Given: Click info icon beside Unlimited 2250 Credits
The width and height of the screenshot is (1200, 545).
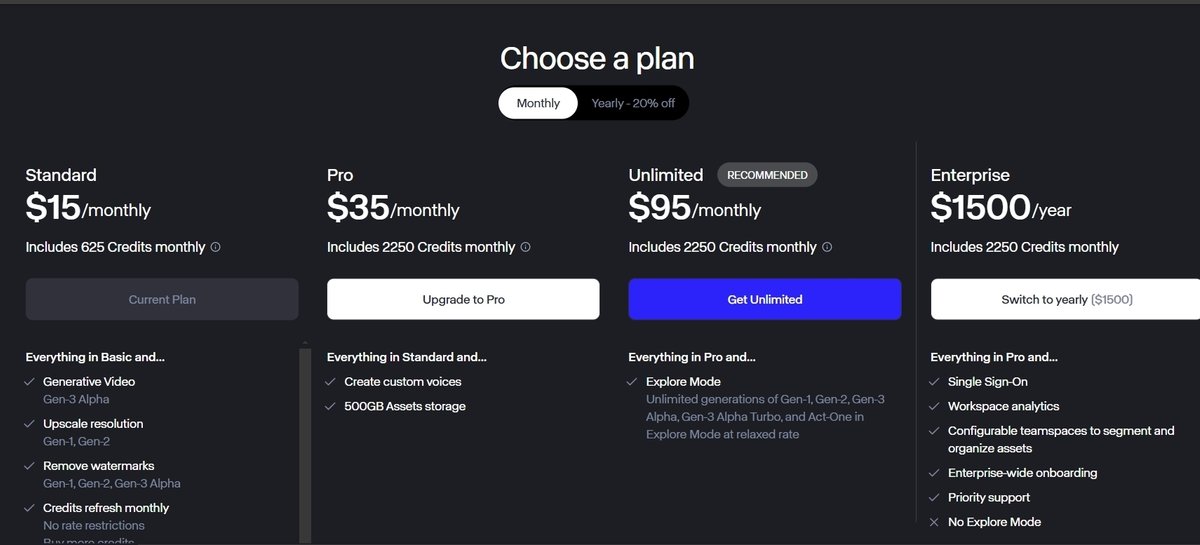Looking at the screenshot, I should (x=827, y=247).
